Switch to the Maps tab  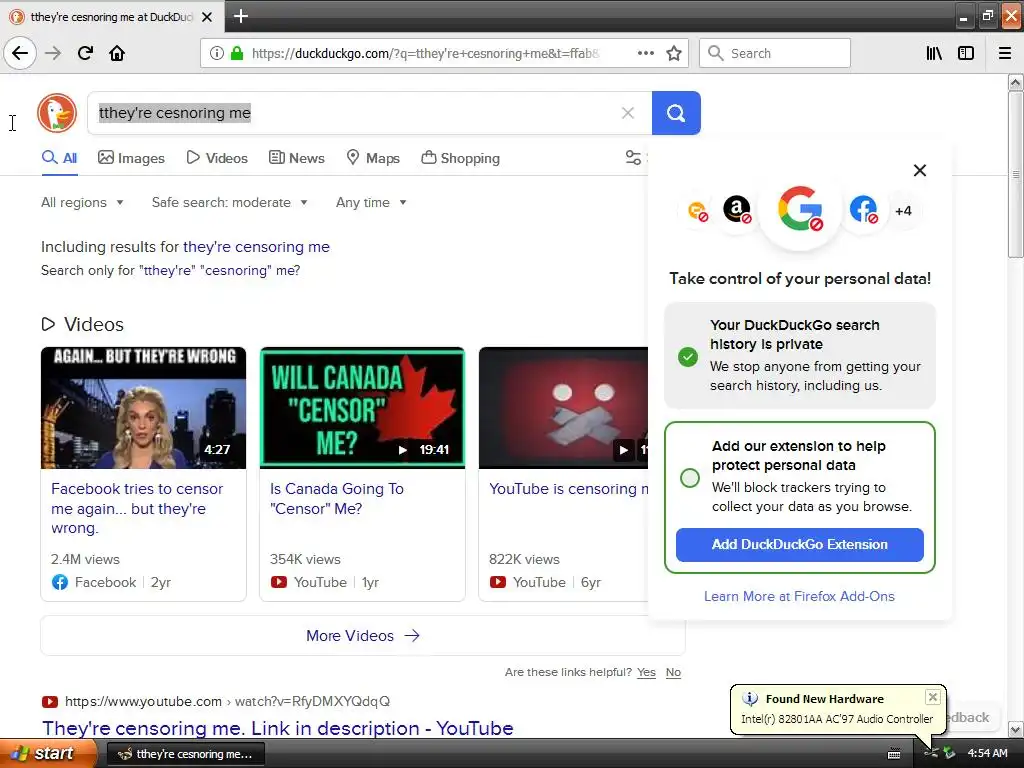(x=373, y=158)
